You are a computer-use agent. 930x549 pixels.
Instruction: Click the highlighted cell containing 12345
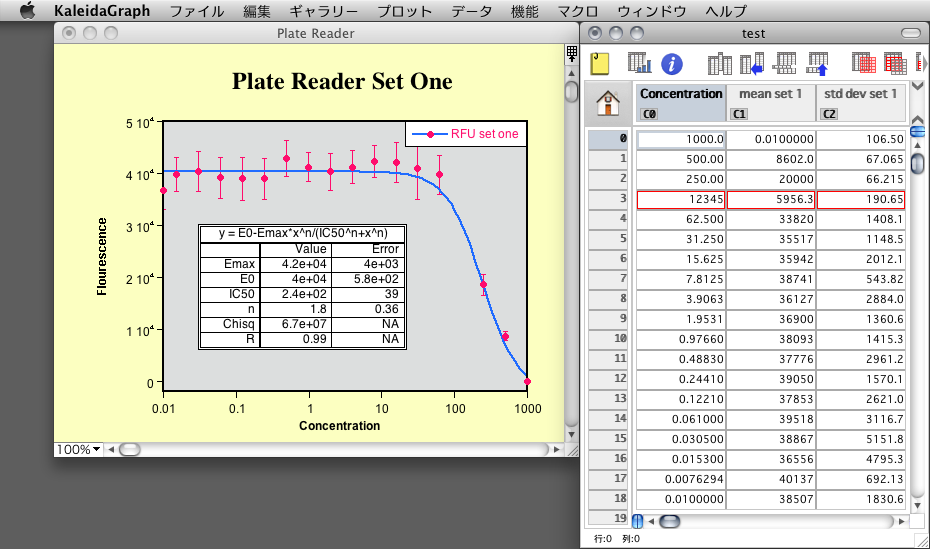coord(681,199)
